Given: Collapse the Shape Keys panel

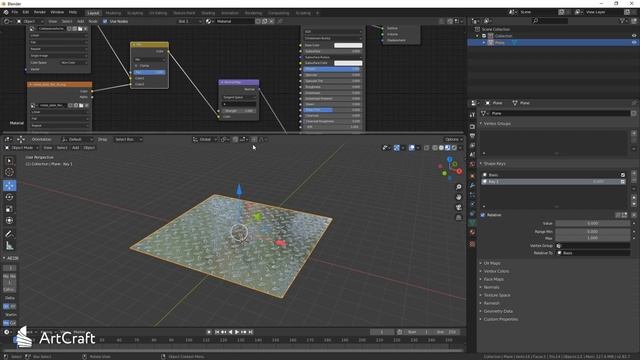Looking at the screenshot, I should (494, 164).
